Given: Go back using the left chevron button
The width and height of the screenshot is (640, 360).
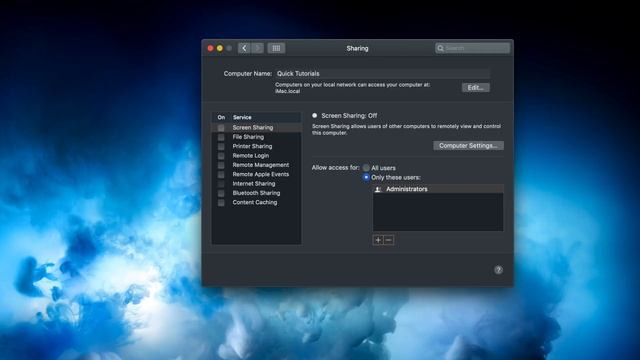Looking at the screenshot, I should coord(244,48).
